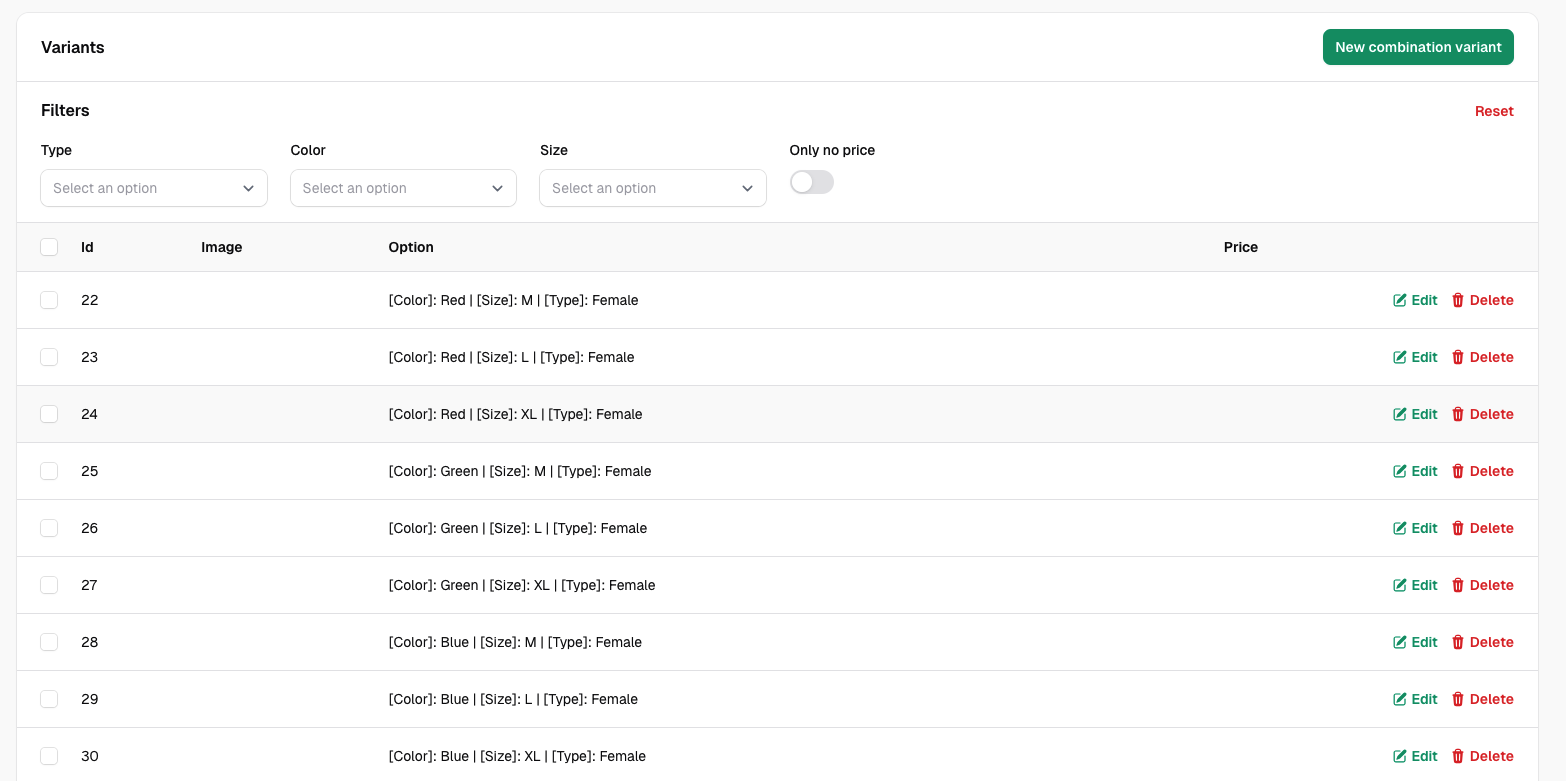Click the edit pencil icon for variant 26
Screen dimensions: 1566x781
click(1400, 528)
